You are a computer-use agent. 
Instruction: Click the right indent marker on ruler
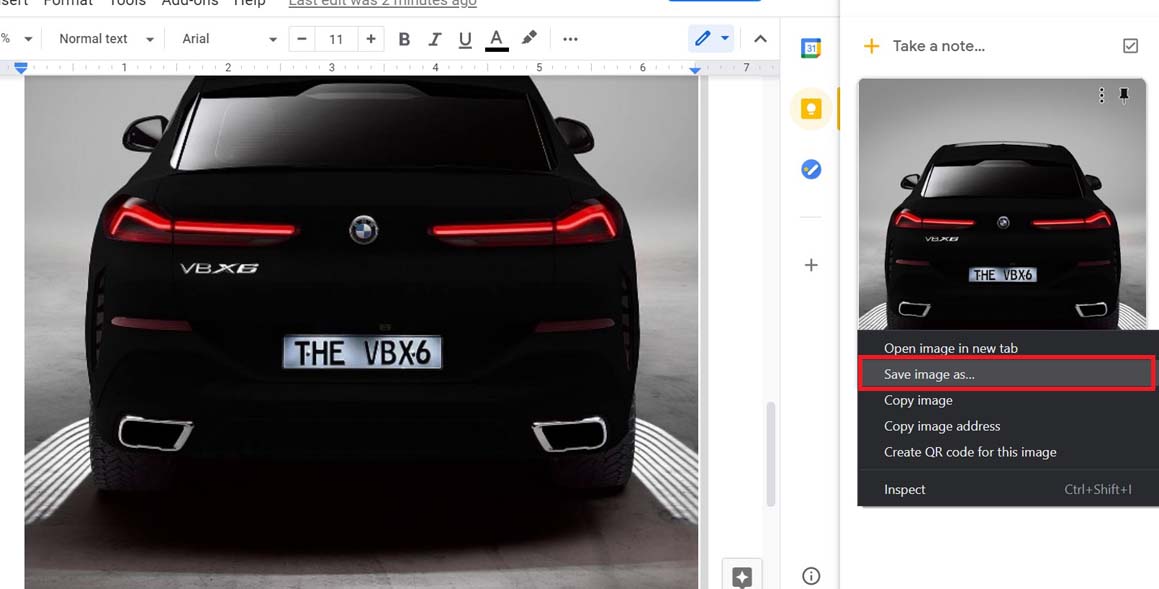click(x=694, y=69)
